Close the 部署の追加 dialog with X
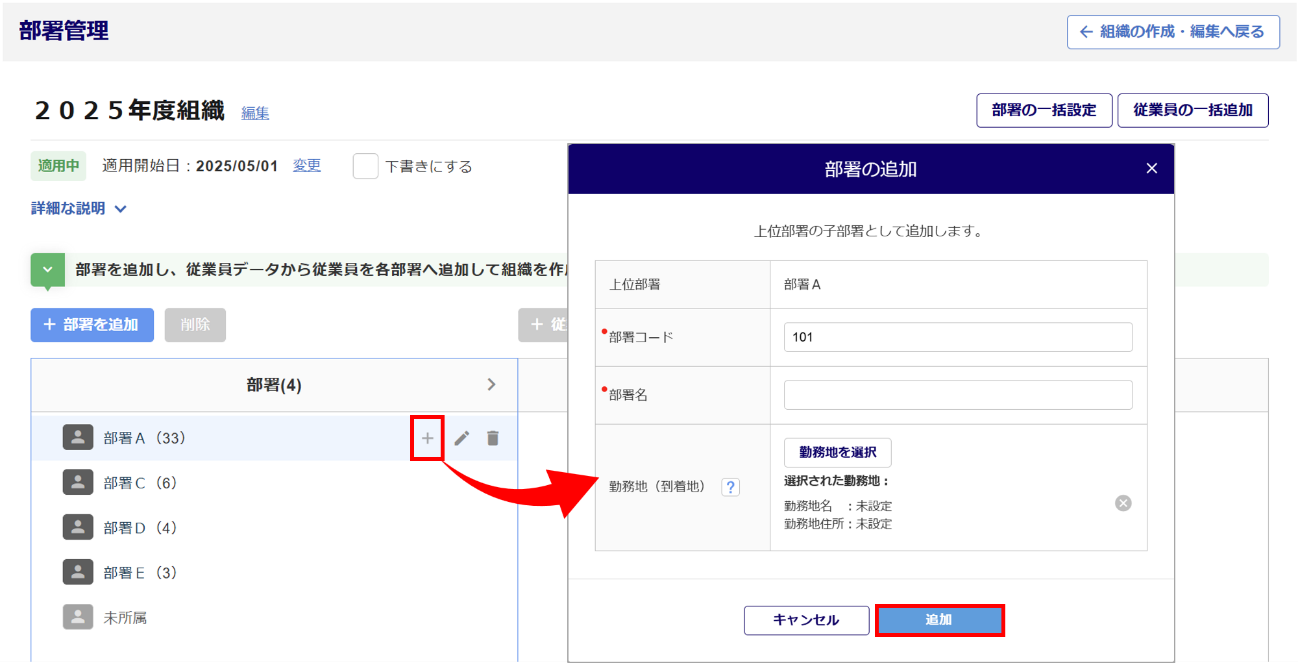 (1152, 169)
